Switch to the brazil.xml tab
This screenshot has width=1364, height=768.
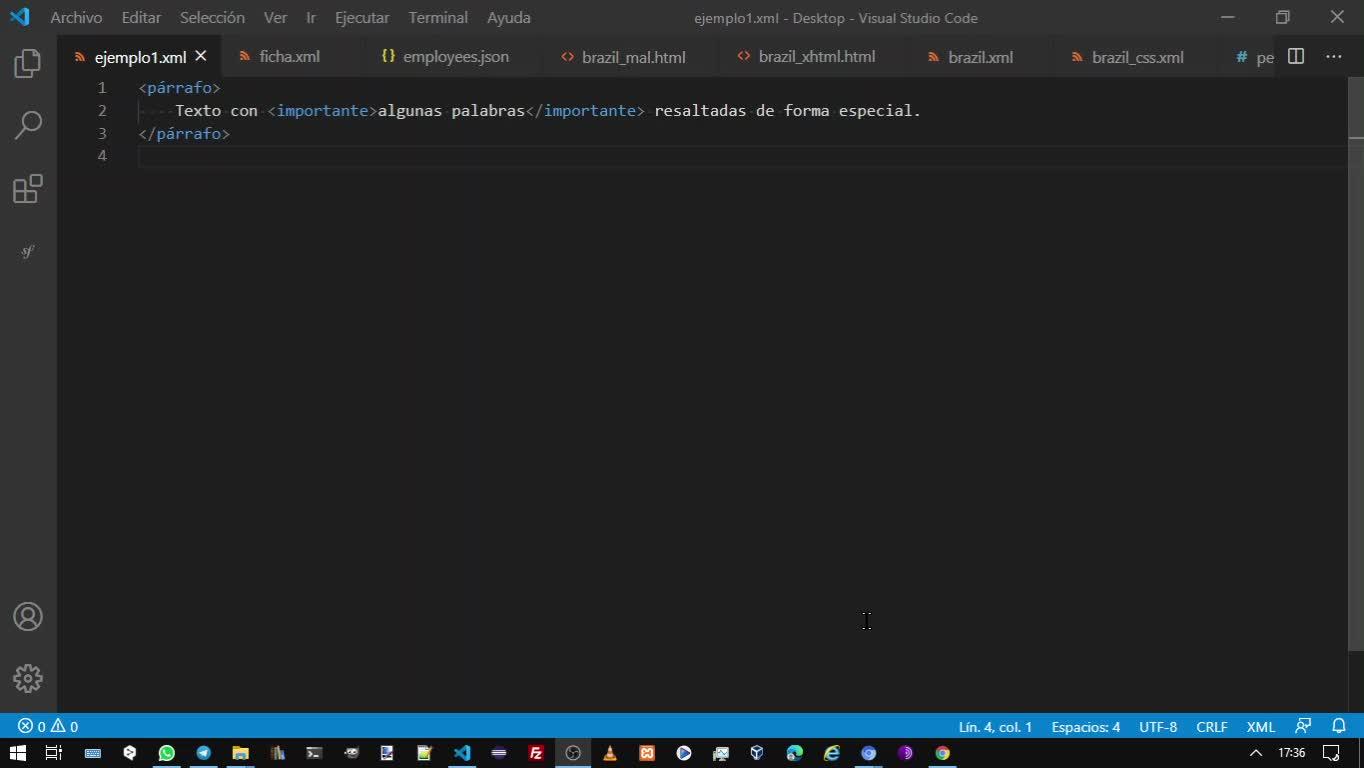pos(981,57)
